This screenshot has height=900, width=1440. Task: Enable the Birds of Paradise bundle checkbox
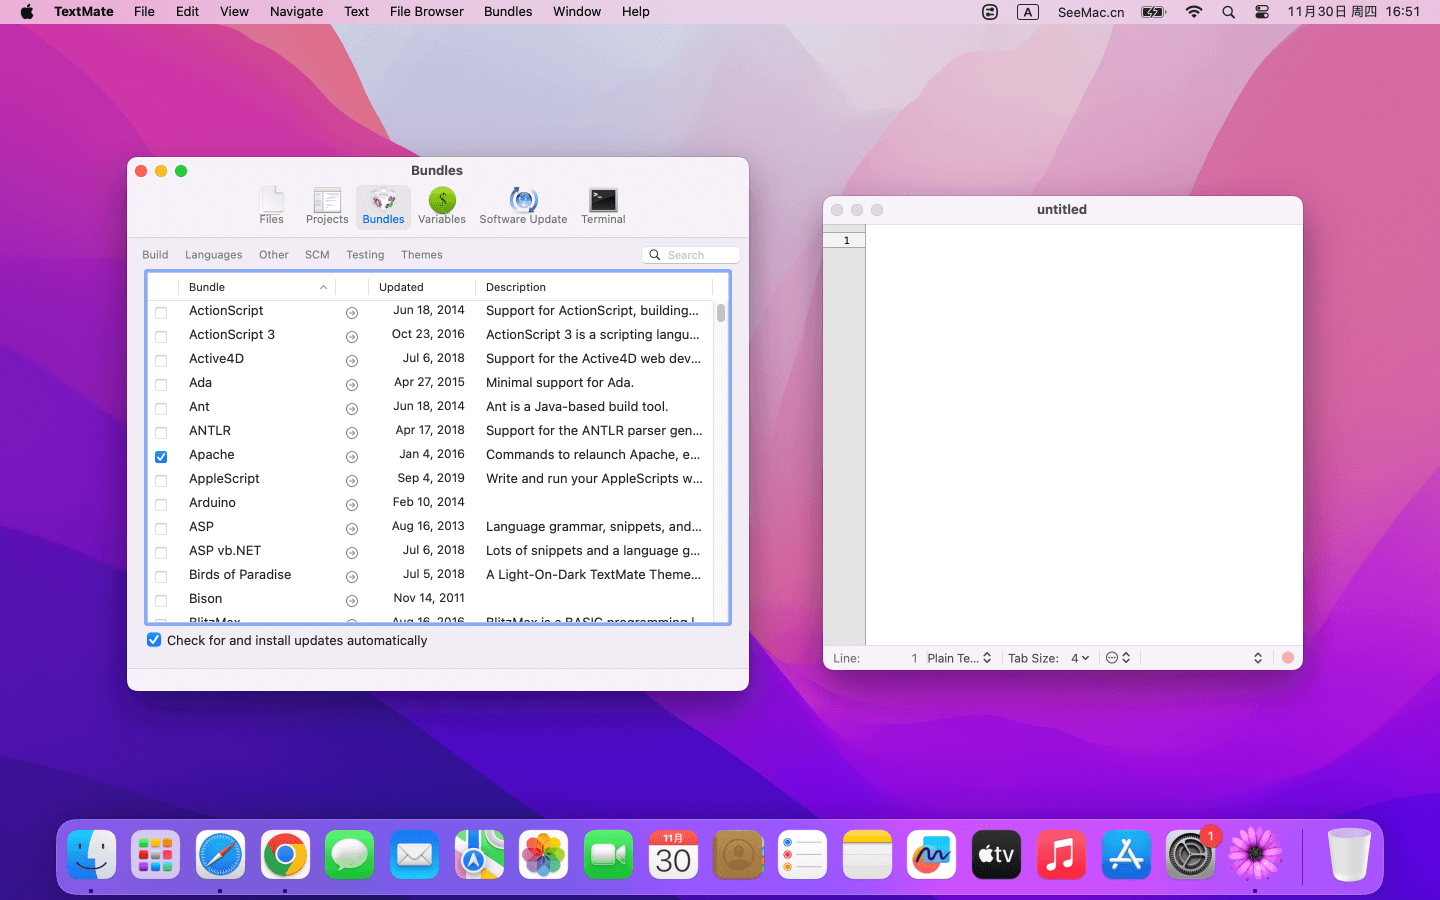(x=161, y=577)
